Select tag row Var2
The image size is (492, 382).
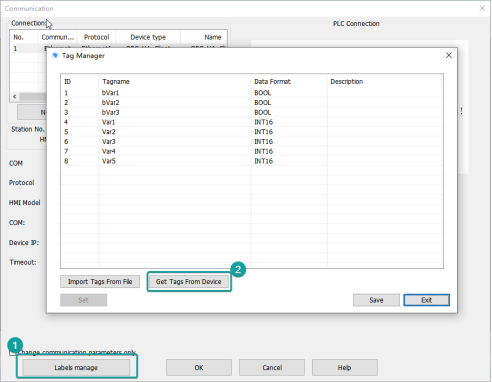click(252, 132)
